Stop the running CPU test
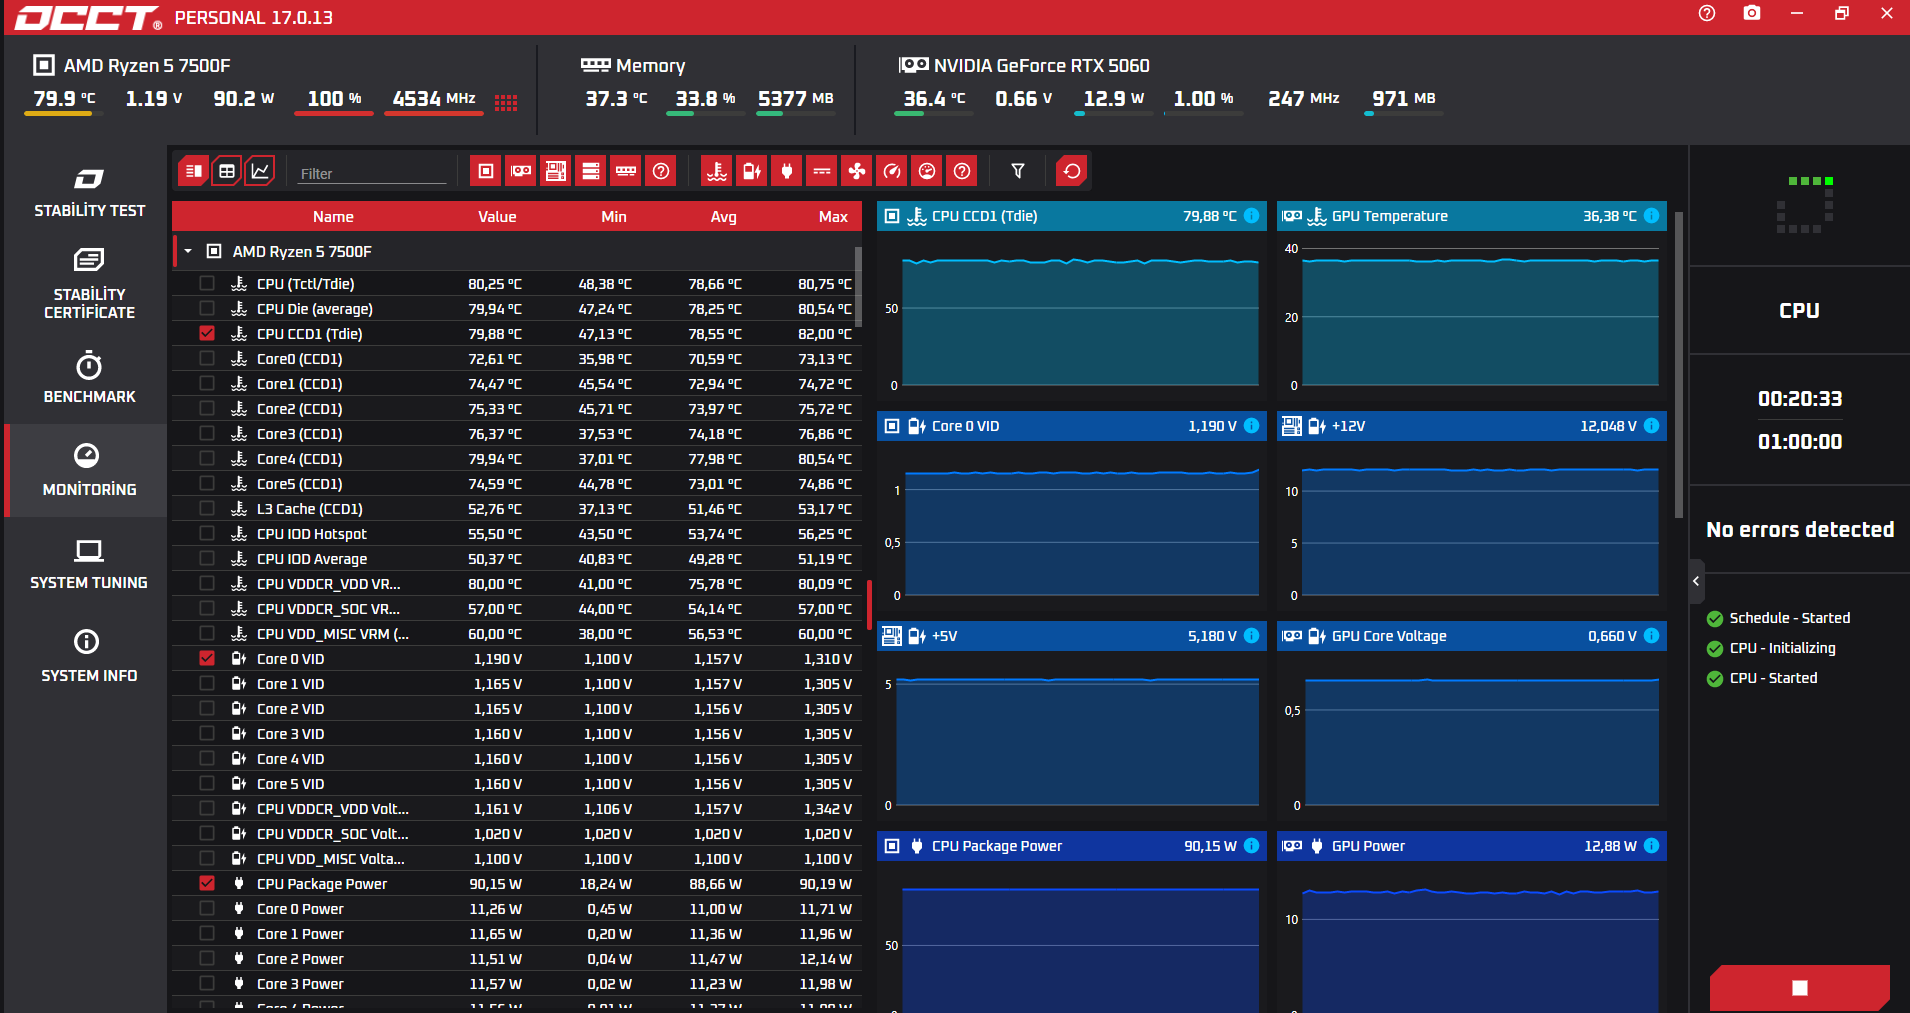The height and width of the screenshot is (1013, 1910). (x=1800, y=988)
